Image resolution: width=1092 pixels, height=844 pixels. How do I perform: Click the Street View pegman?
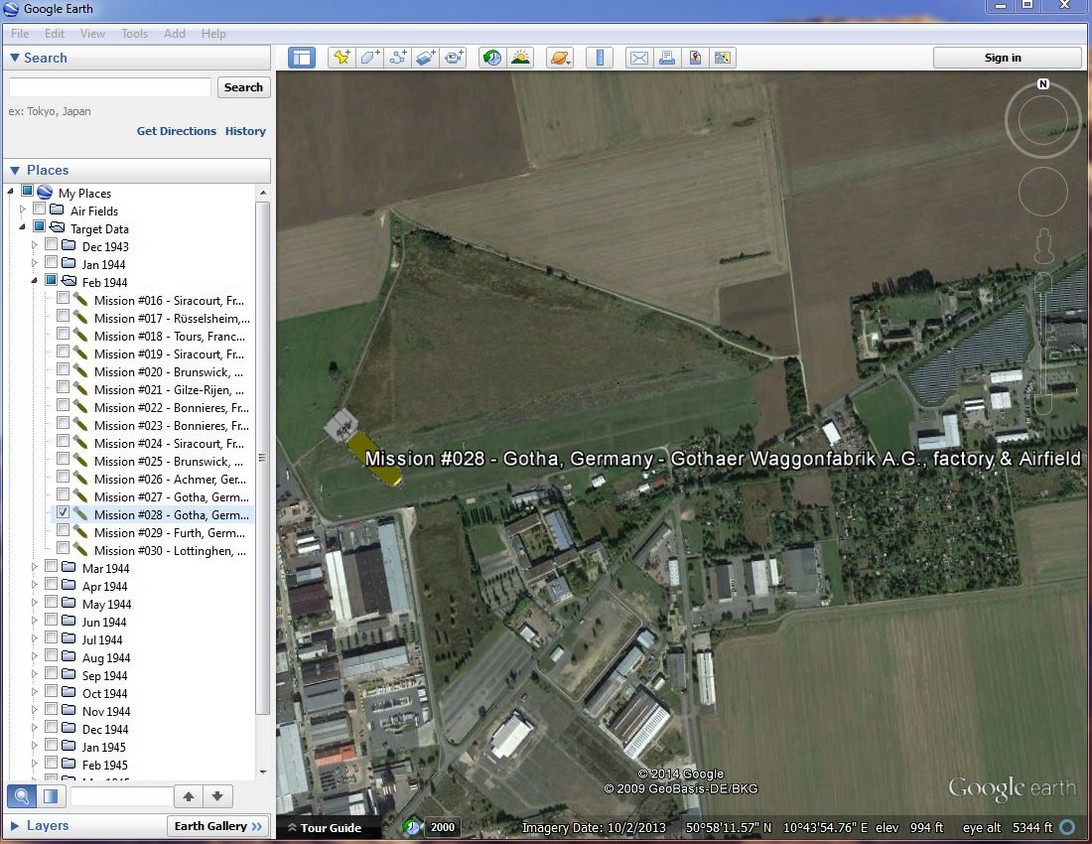click(1043, 246)
